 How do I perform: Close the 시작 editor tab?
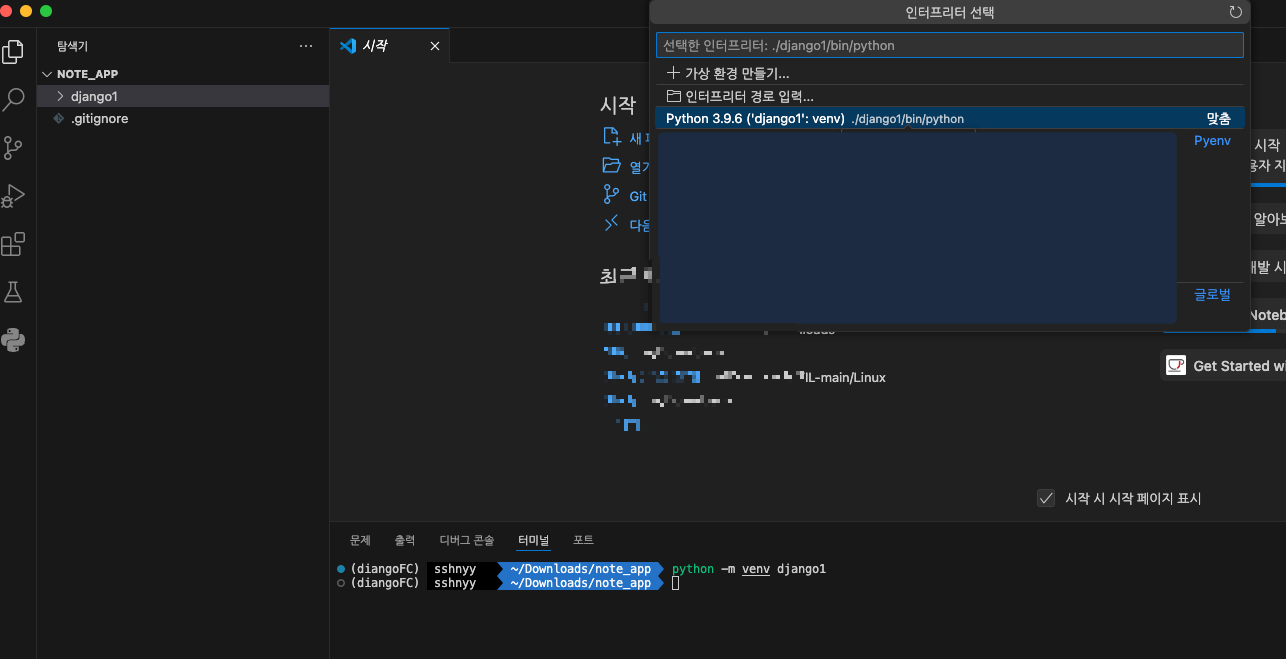[434, 46]
